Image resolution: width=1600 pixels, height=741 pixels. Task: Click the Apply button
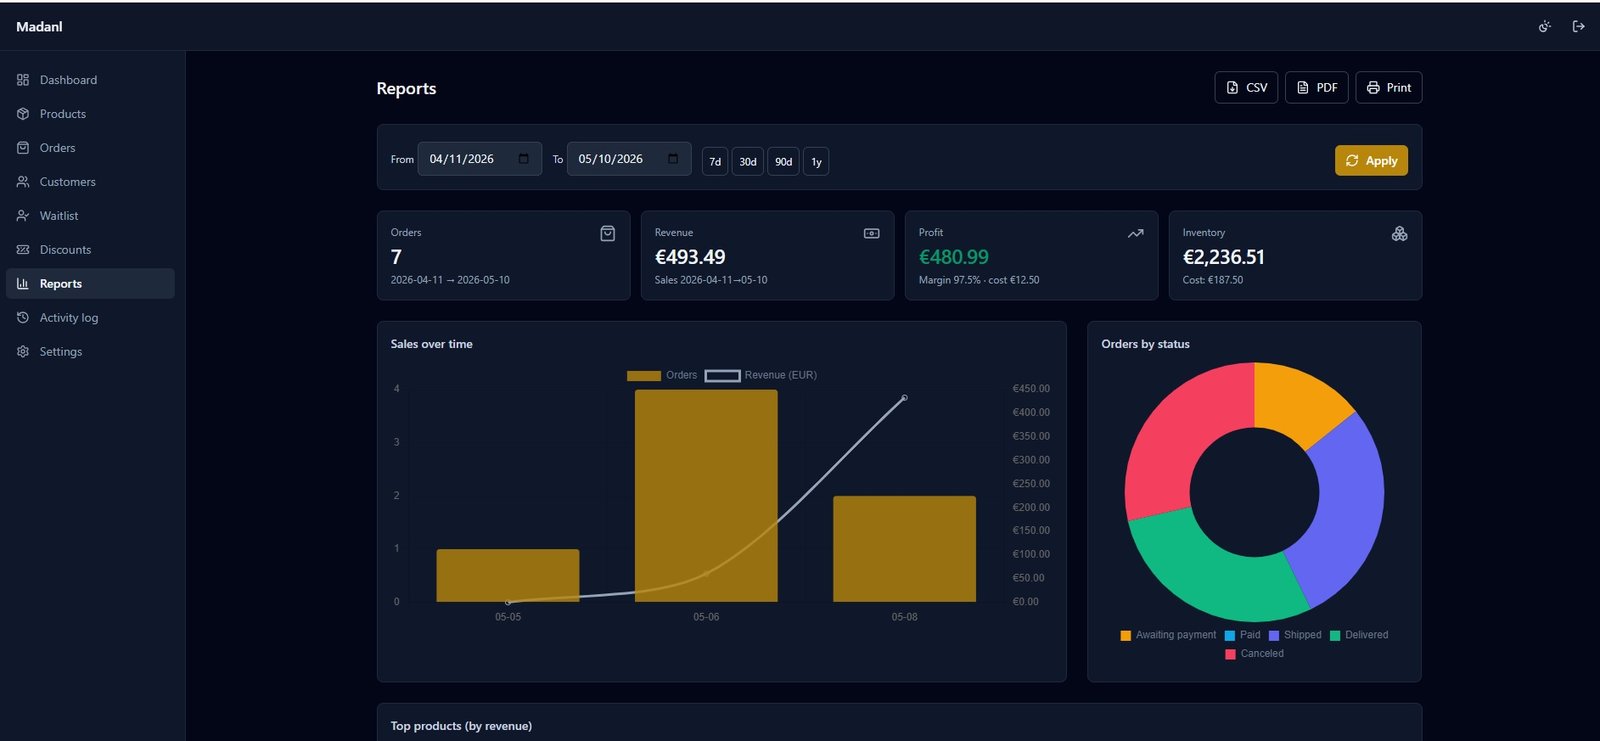[x=1371, y=161]
